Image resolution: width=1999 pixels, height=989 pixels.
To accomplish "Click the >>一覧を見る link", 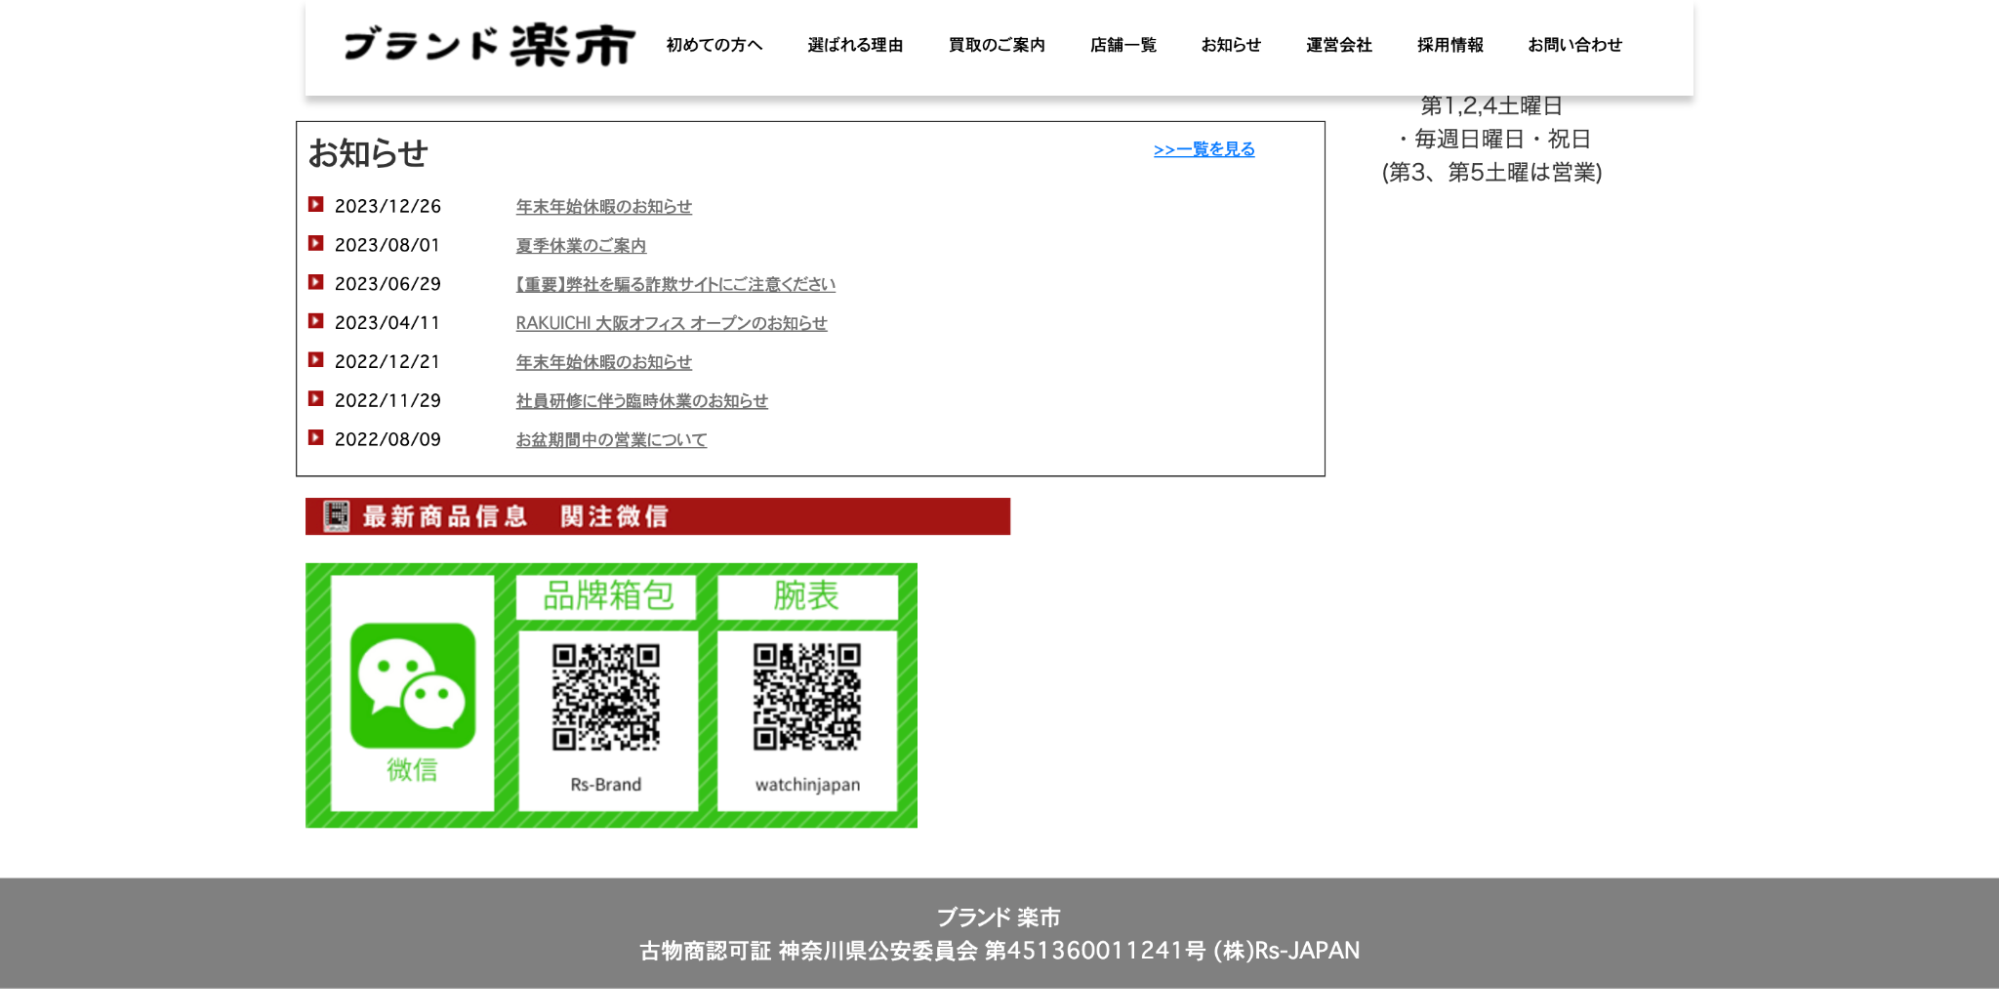I will [x=1204, y=149].
